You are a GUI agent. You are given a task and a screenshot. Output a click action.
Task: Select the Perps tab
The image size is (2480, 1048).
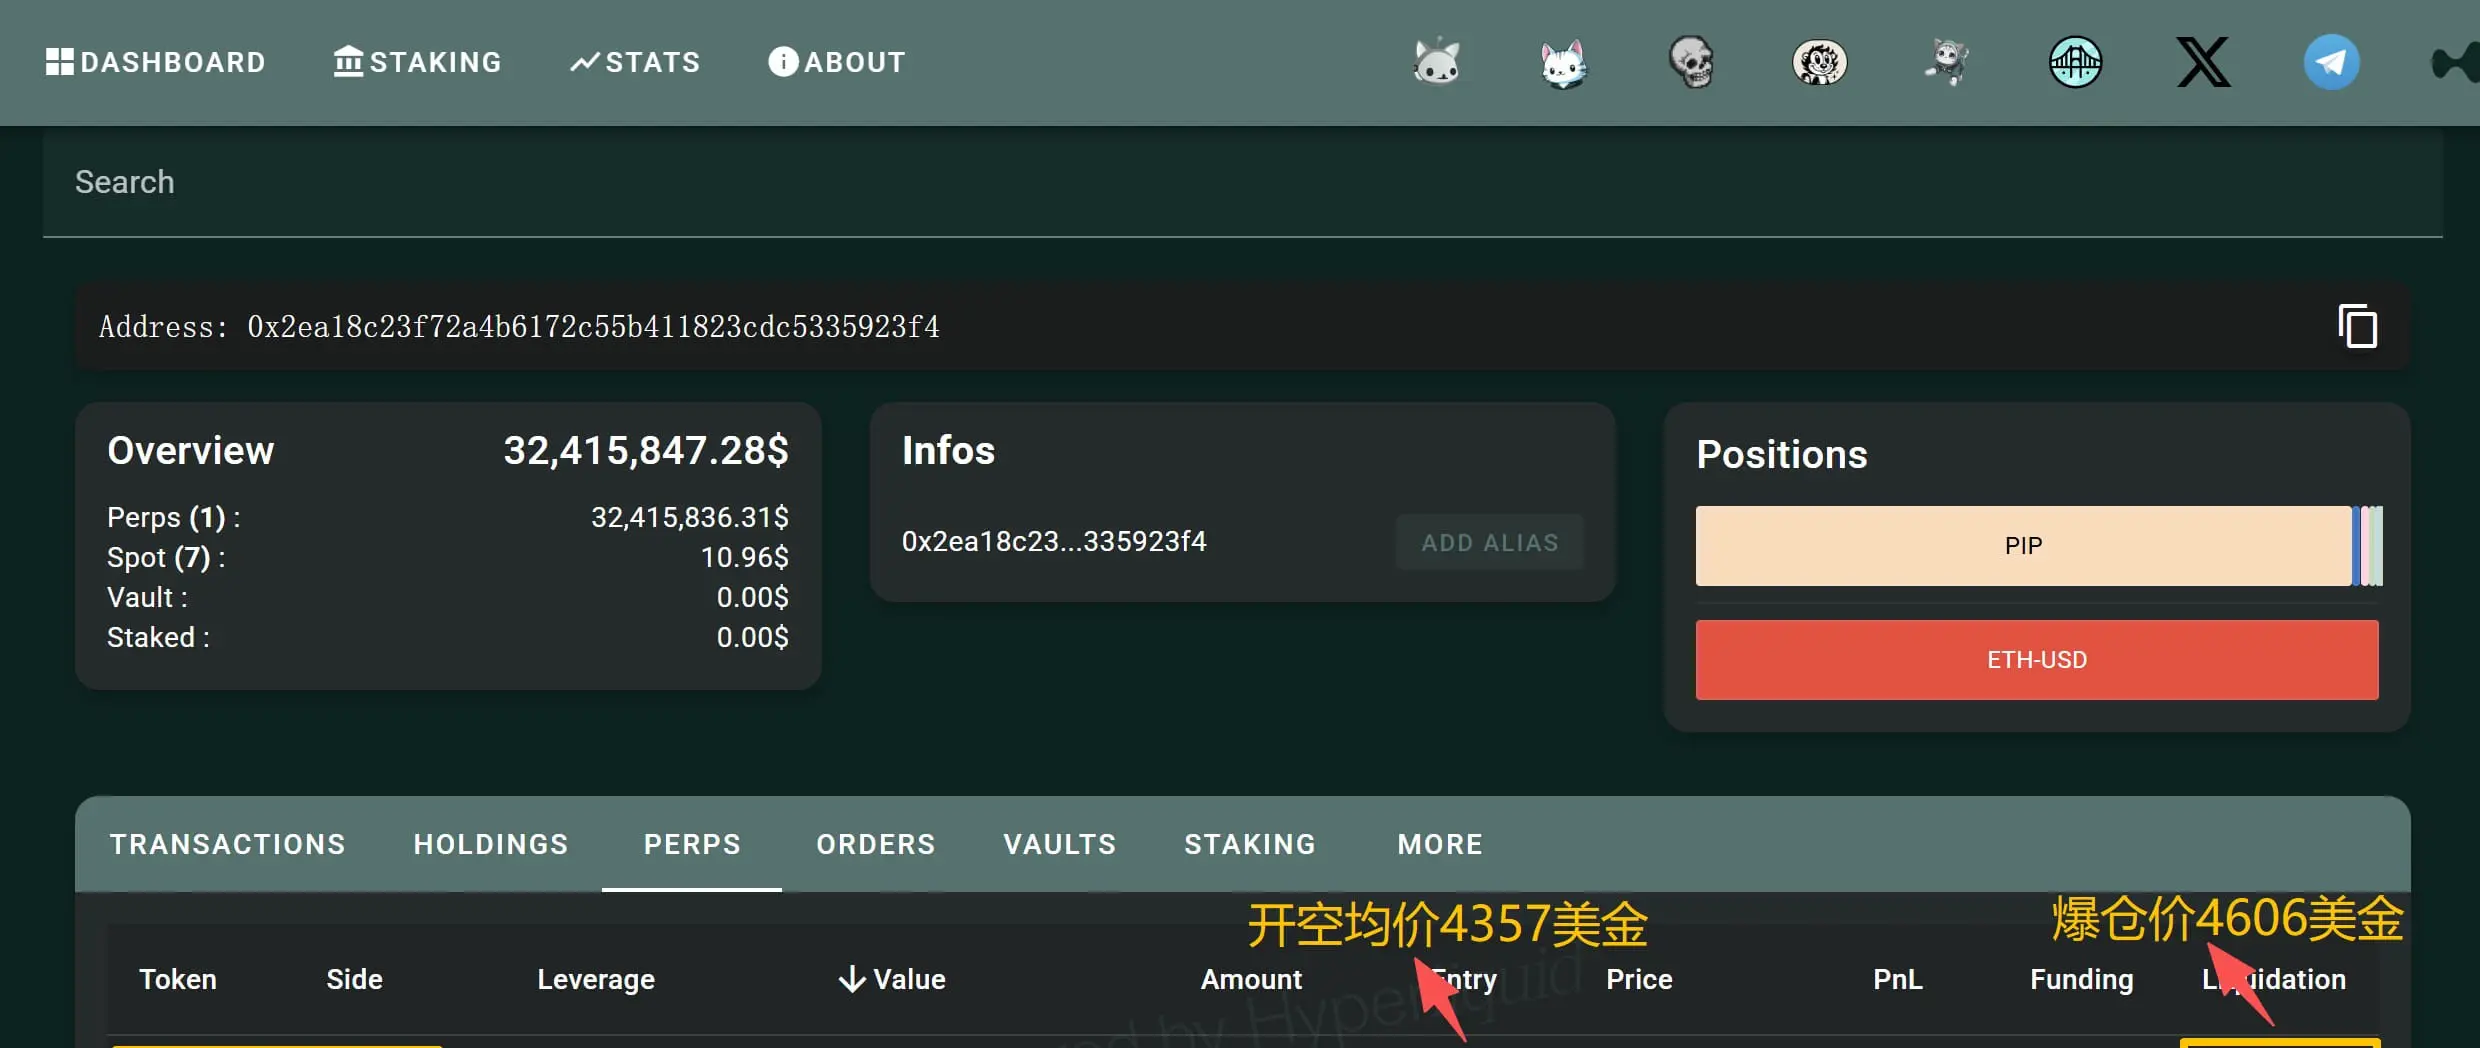692,844
